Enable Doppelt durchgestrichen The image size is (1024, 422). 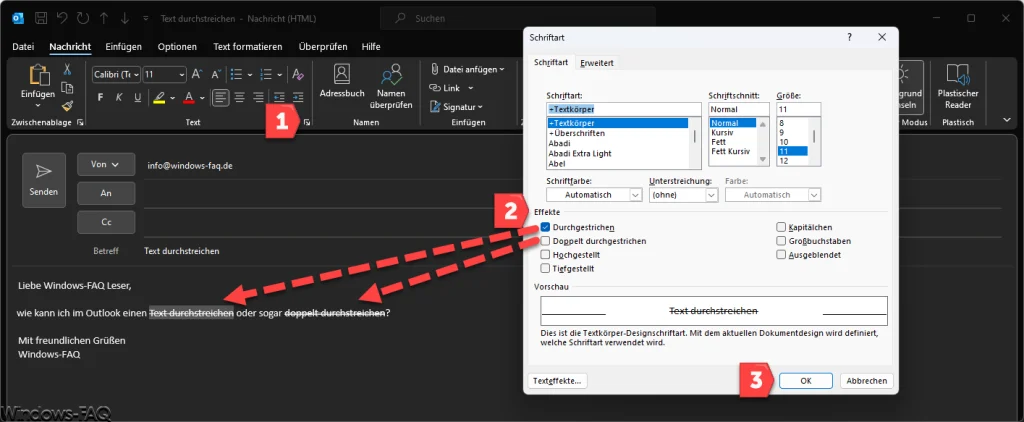tap(545, 241)
